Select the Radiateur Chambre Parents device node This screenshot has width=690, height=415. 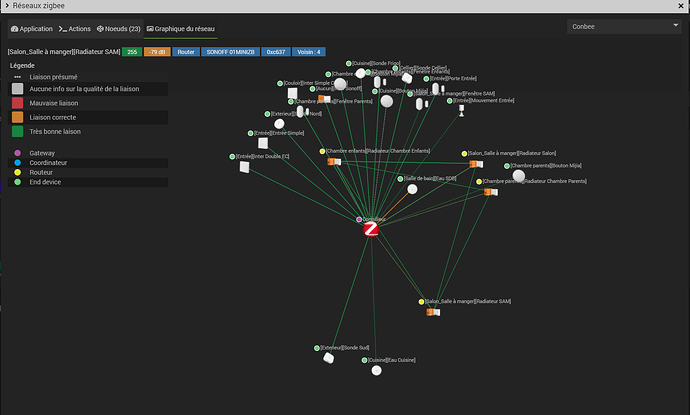[491, 192]
